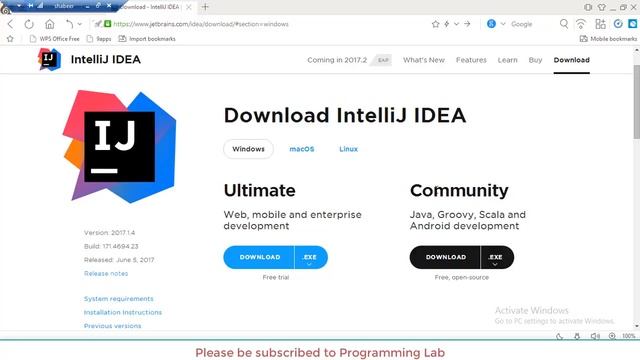Reload the page with the refresh icon
The width and height of the screenshot is (640, 360).
[x=29, y=24]
